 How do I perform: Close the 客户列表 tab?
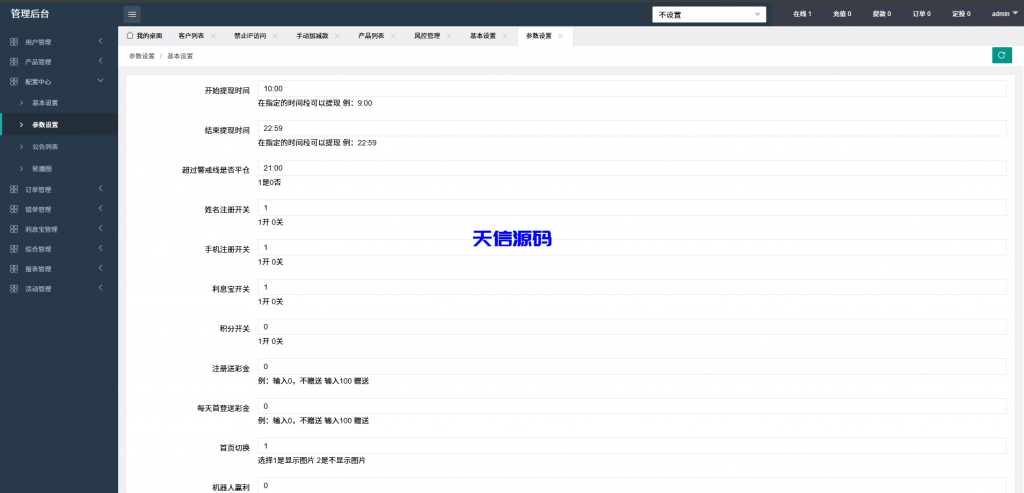(x=213, y=35)
